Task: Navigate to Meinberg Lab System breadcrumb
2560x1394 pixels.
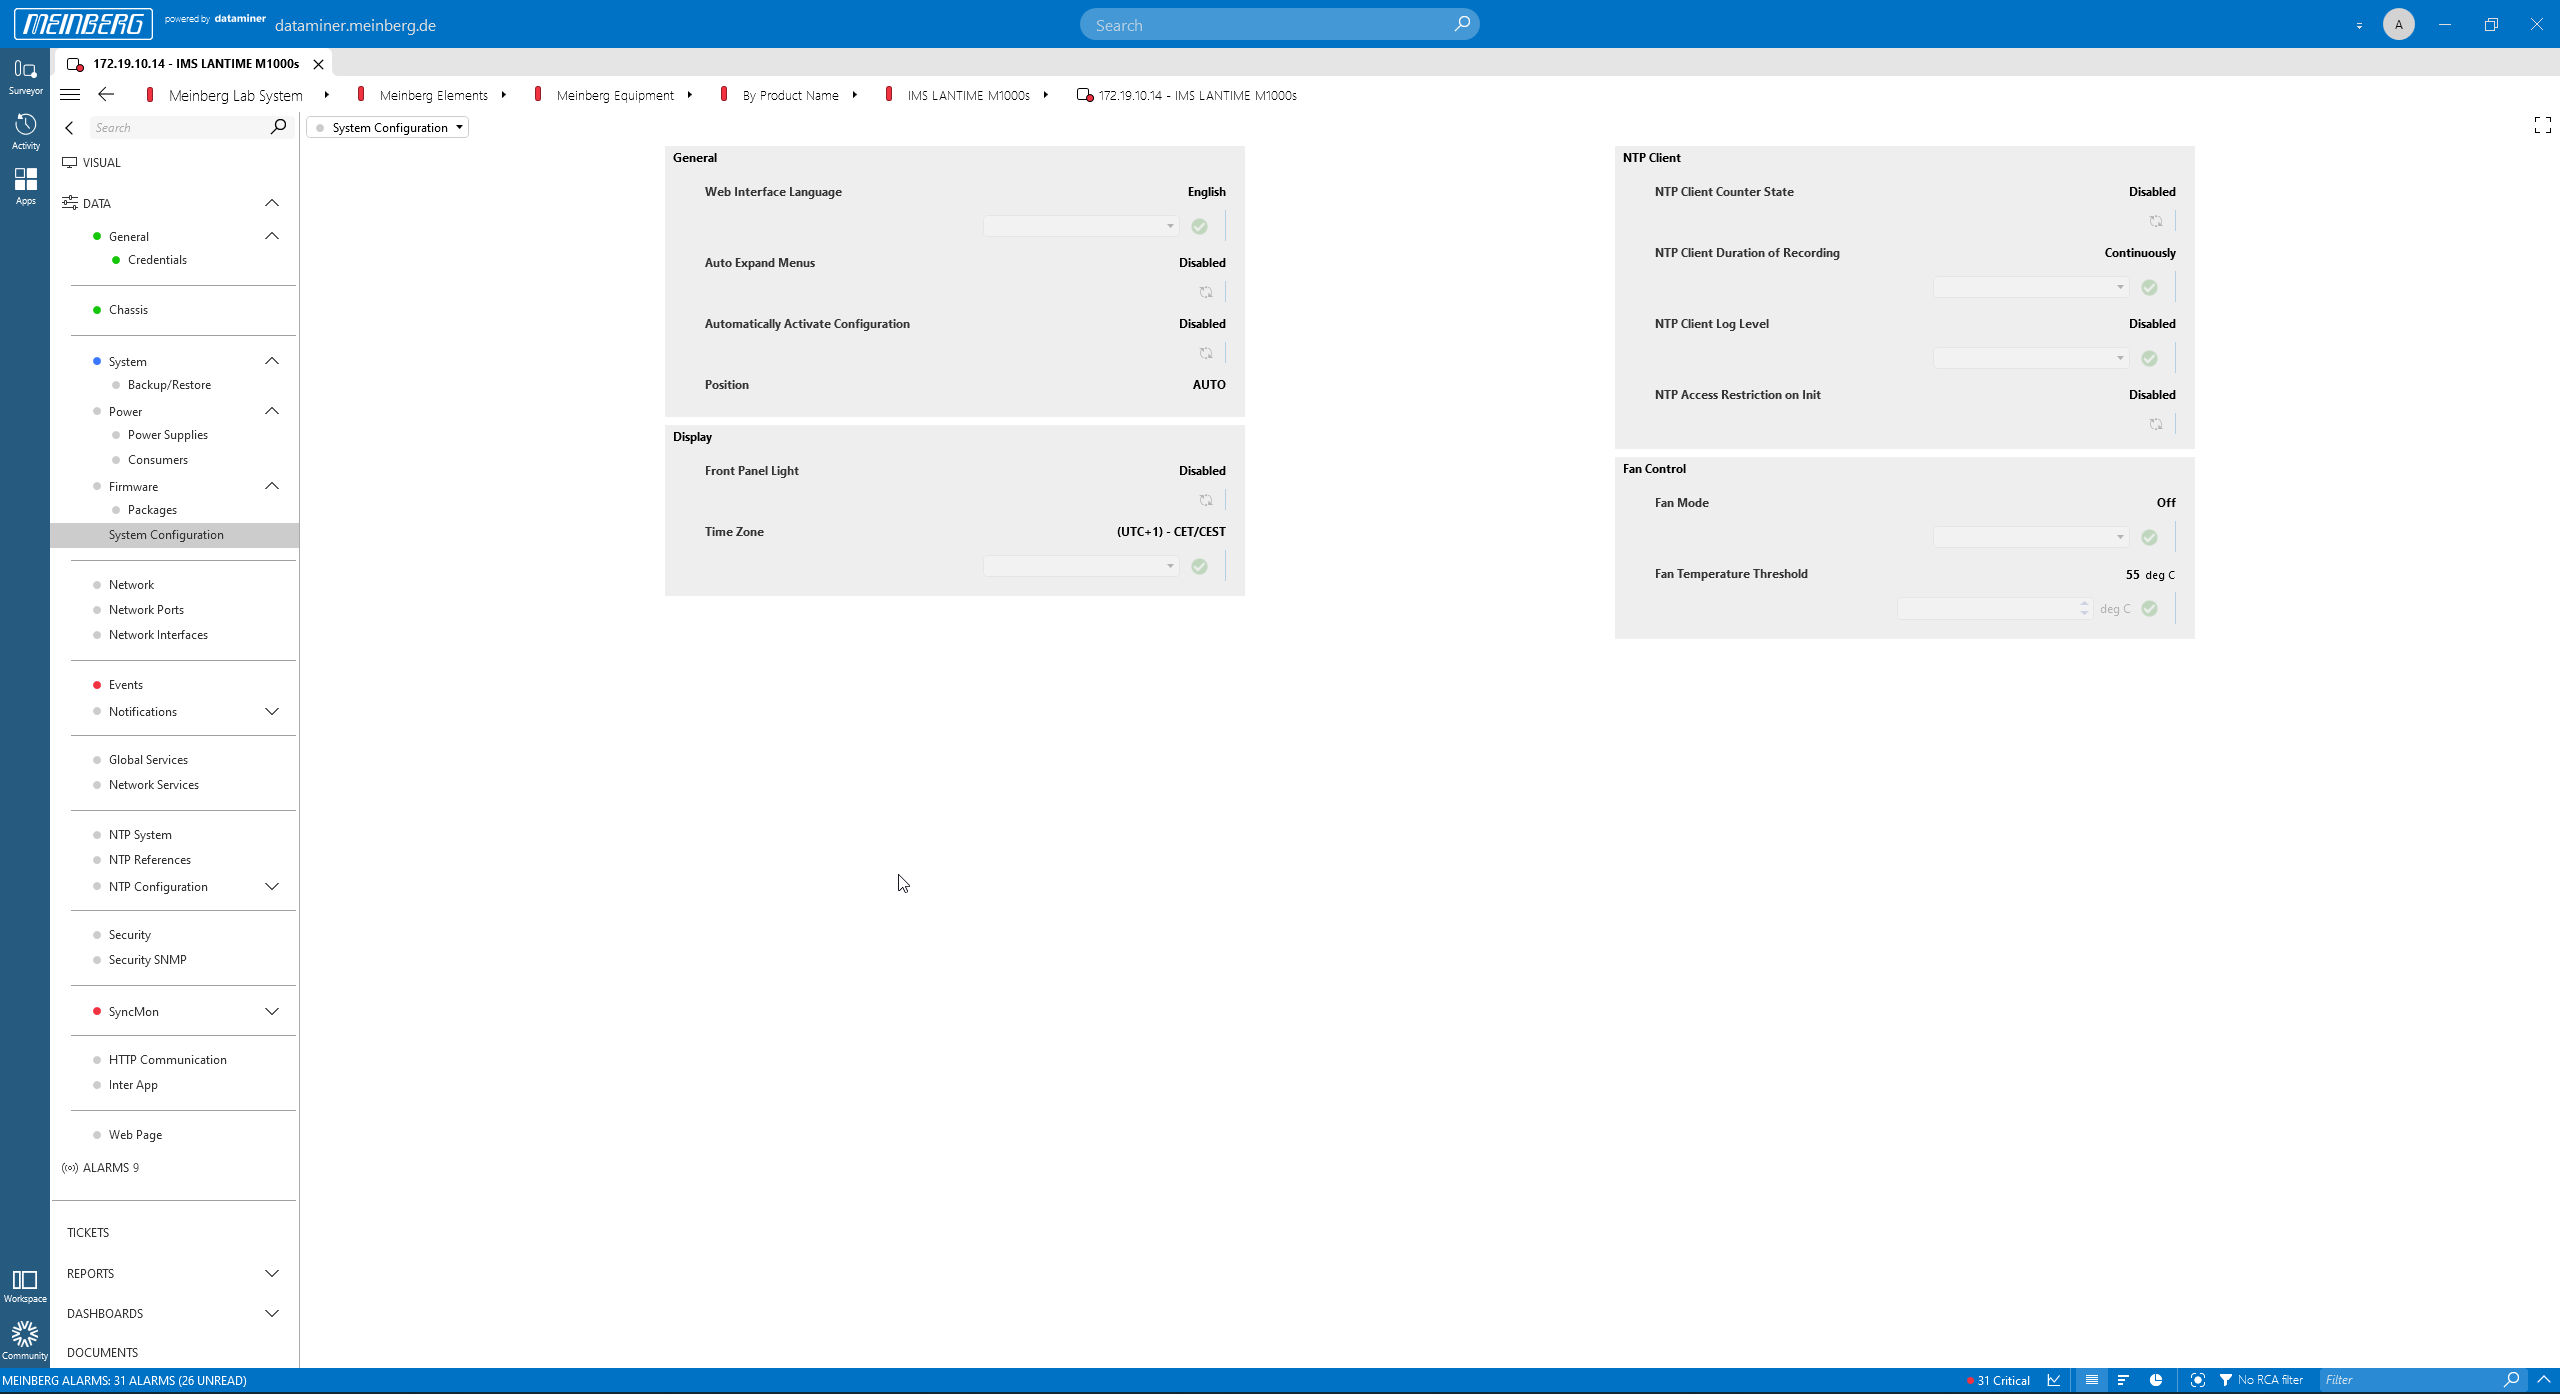Action: 235,96
